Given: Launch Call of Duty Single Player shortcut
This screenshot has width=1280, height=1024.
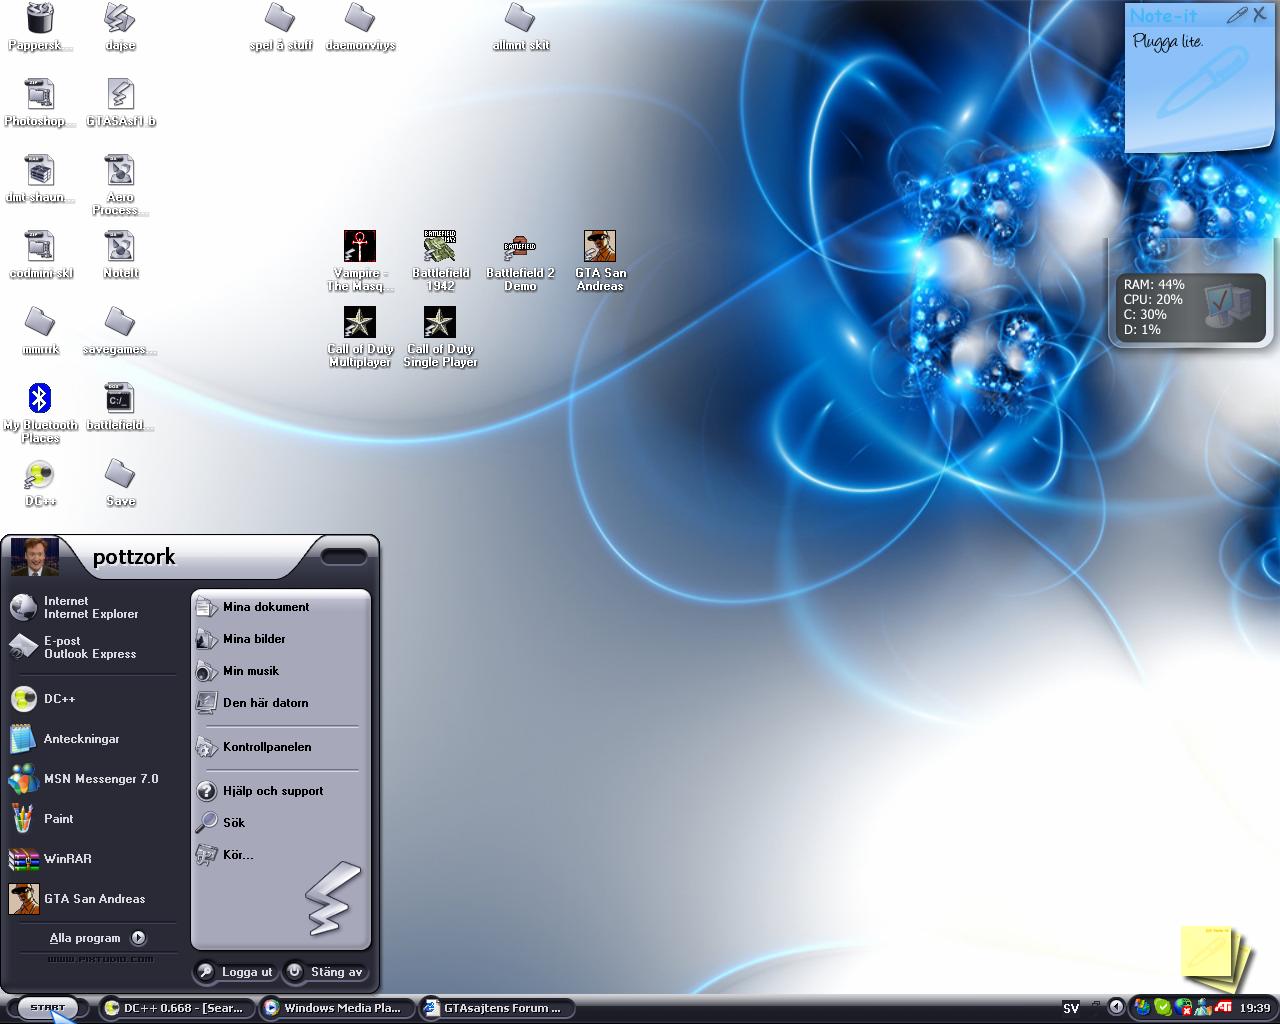Looking at the screenshot, I should (440, 336).
